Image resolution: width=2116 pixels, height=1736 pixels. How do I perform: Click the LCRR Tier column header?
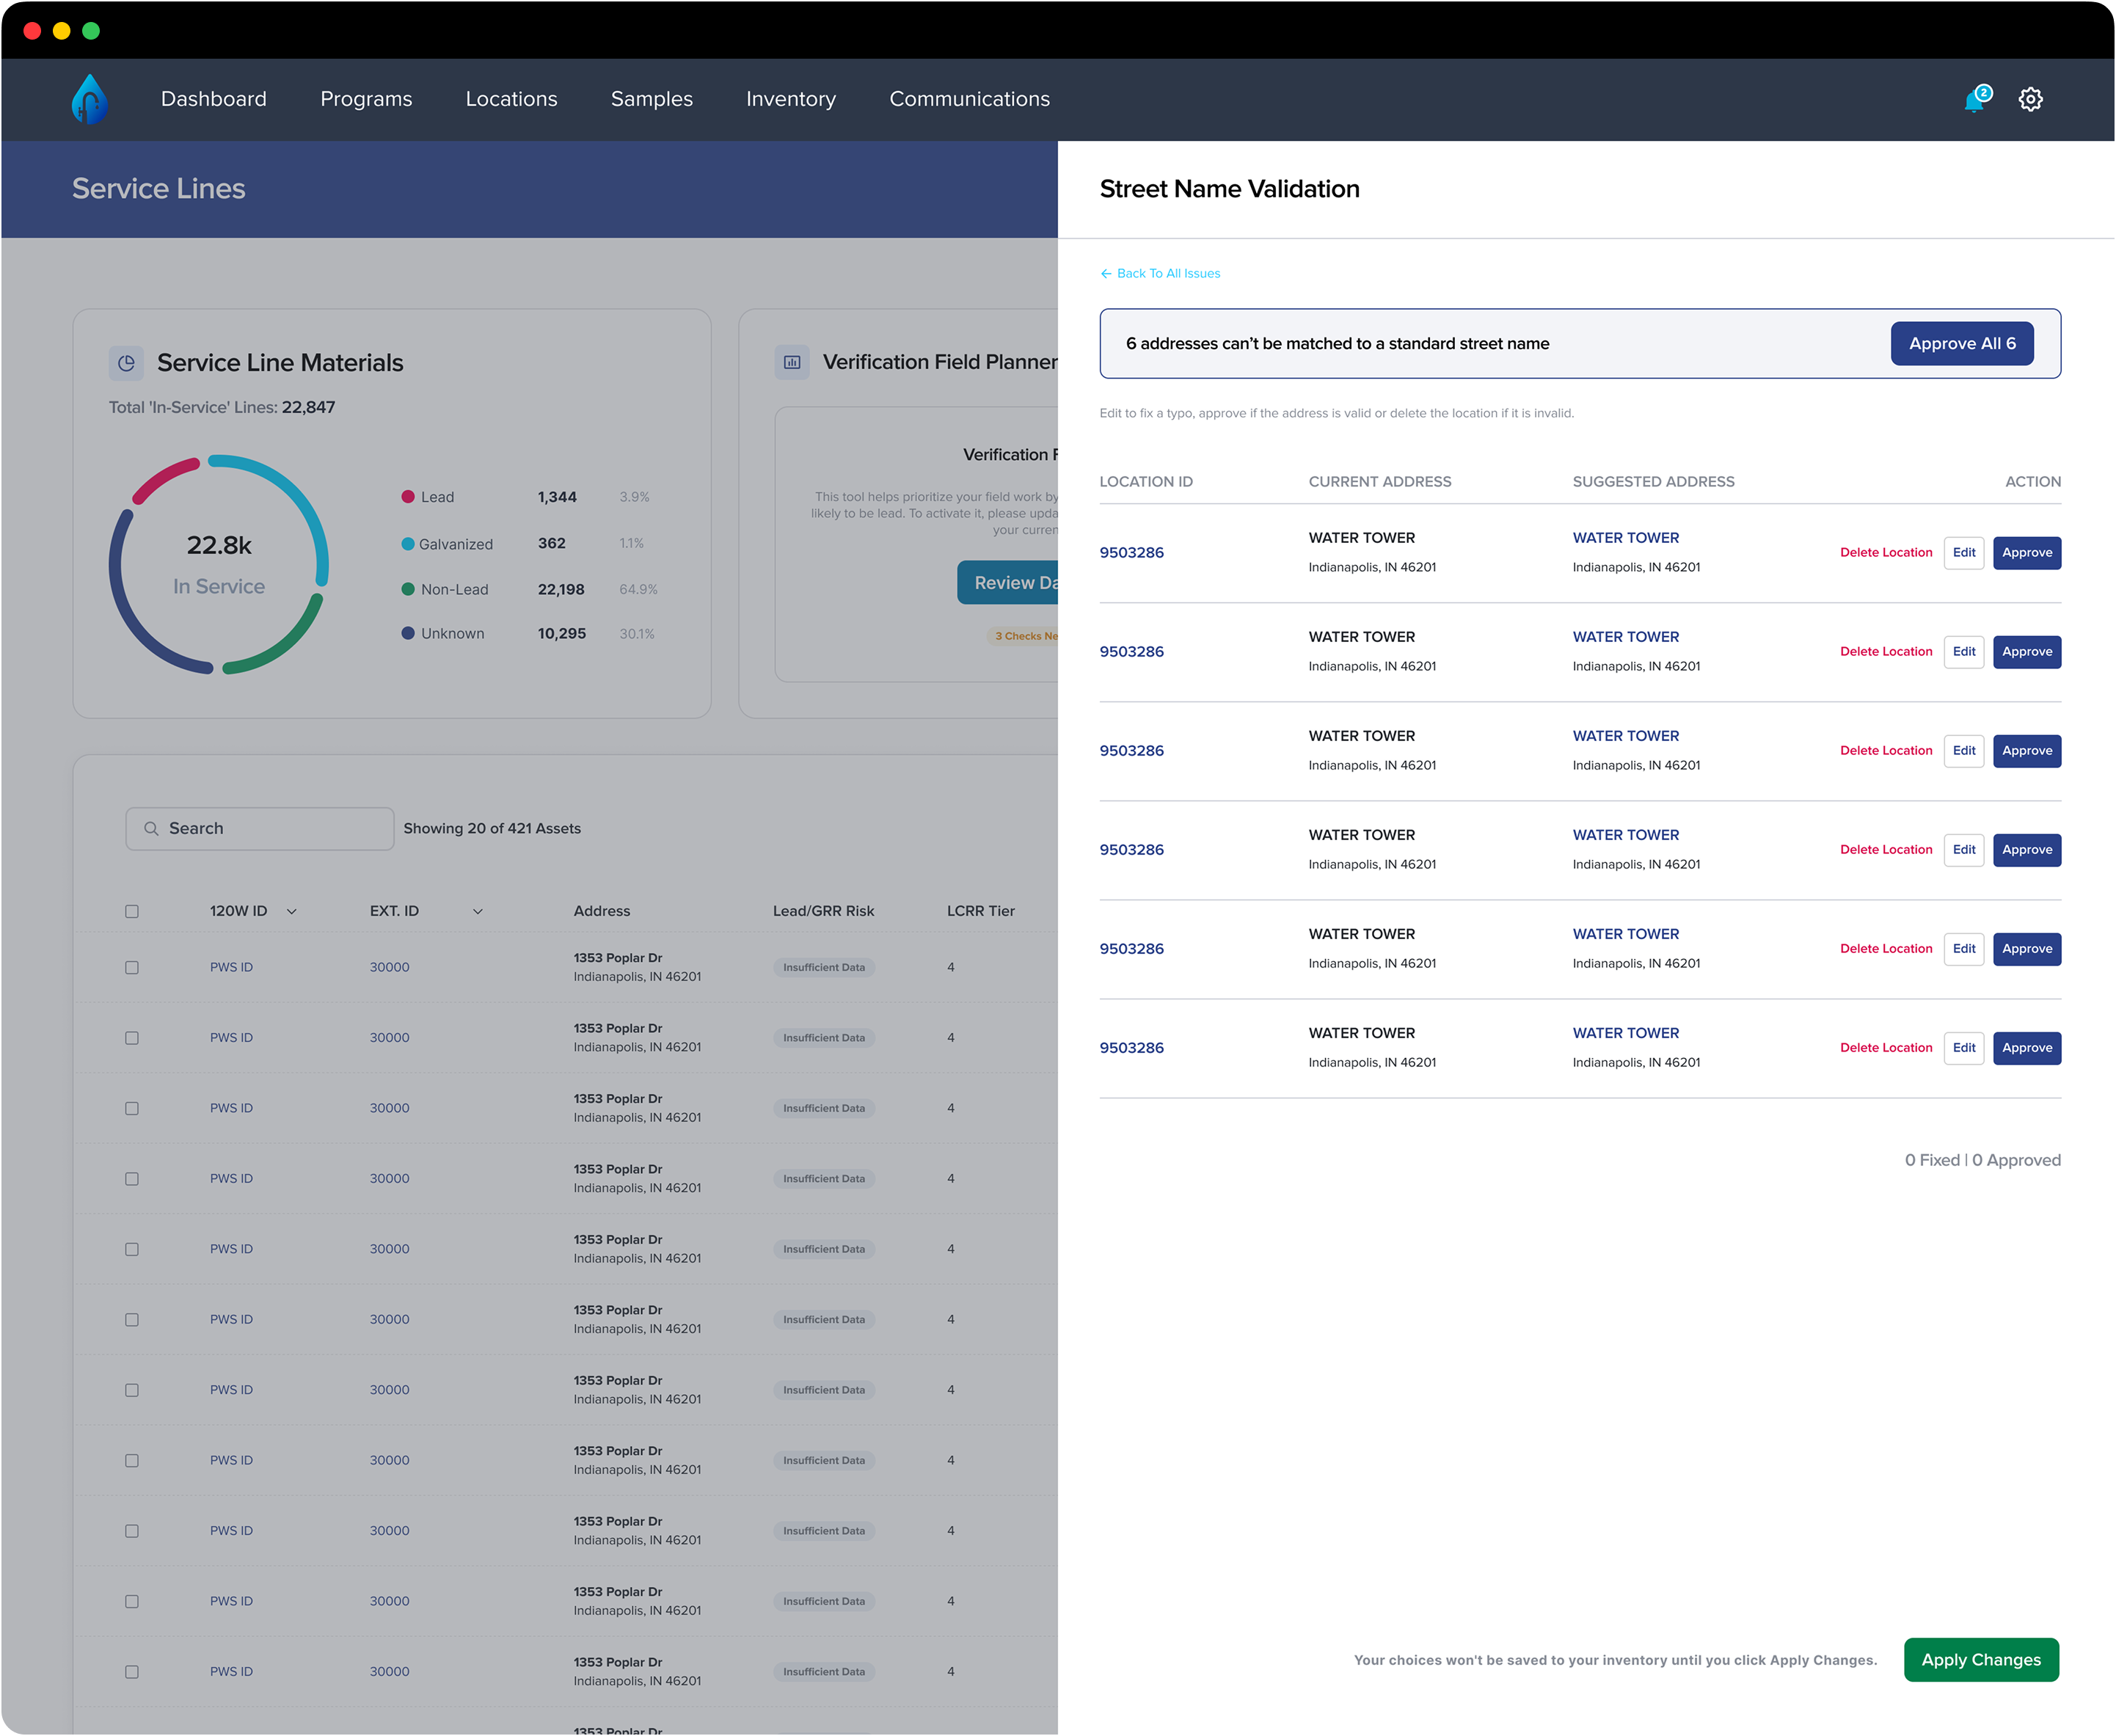[x=981, y=911]
